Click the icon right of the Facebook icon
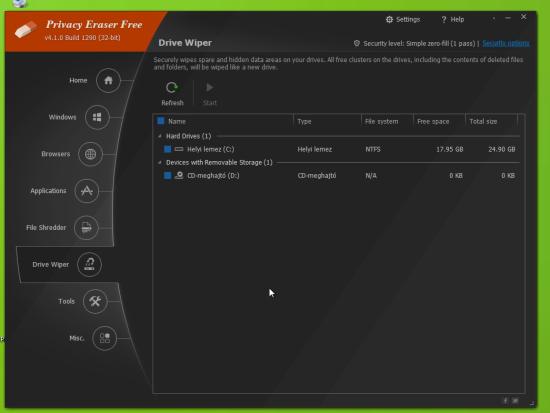550x413 pixels. [515, 401]
